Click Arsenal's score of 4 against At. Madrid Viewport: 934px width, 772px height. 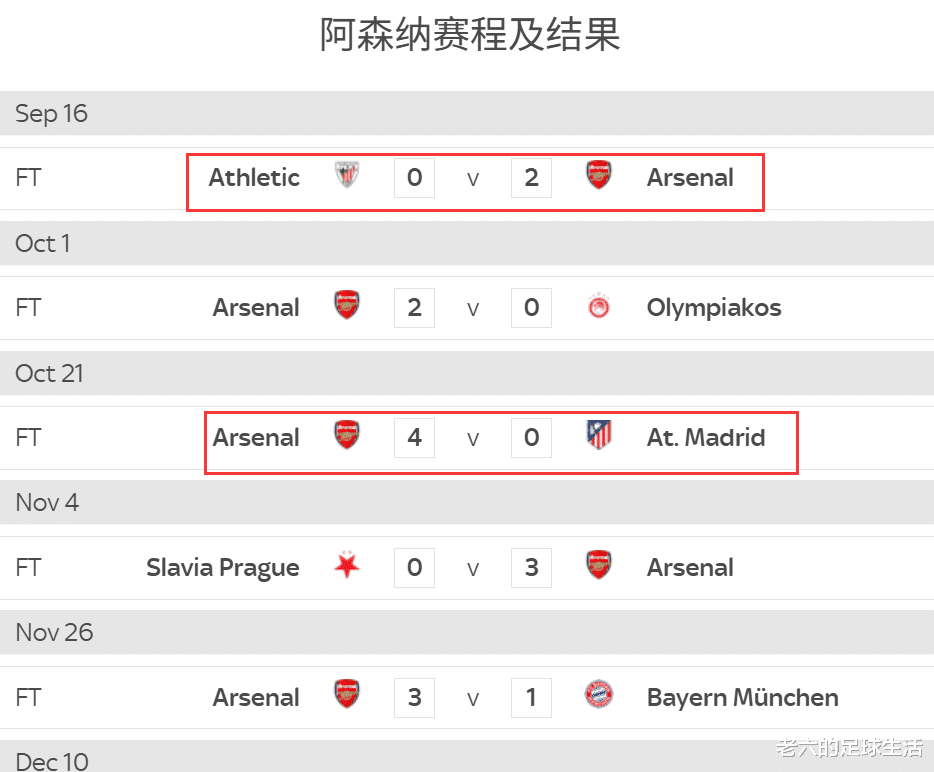pyautogui.click(x=414, y=437)
